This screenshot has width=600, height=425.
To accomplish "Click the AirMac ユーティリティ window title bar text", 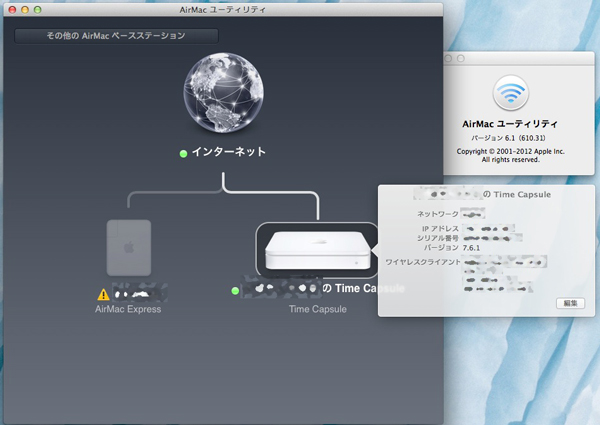I will 223,10.
